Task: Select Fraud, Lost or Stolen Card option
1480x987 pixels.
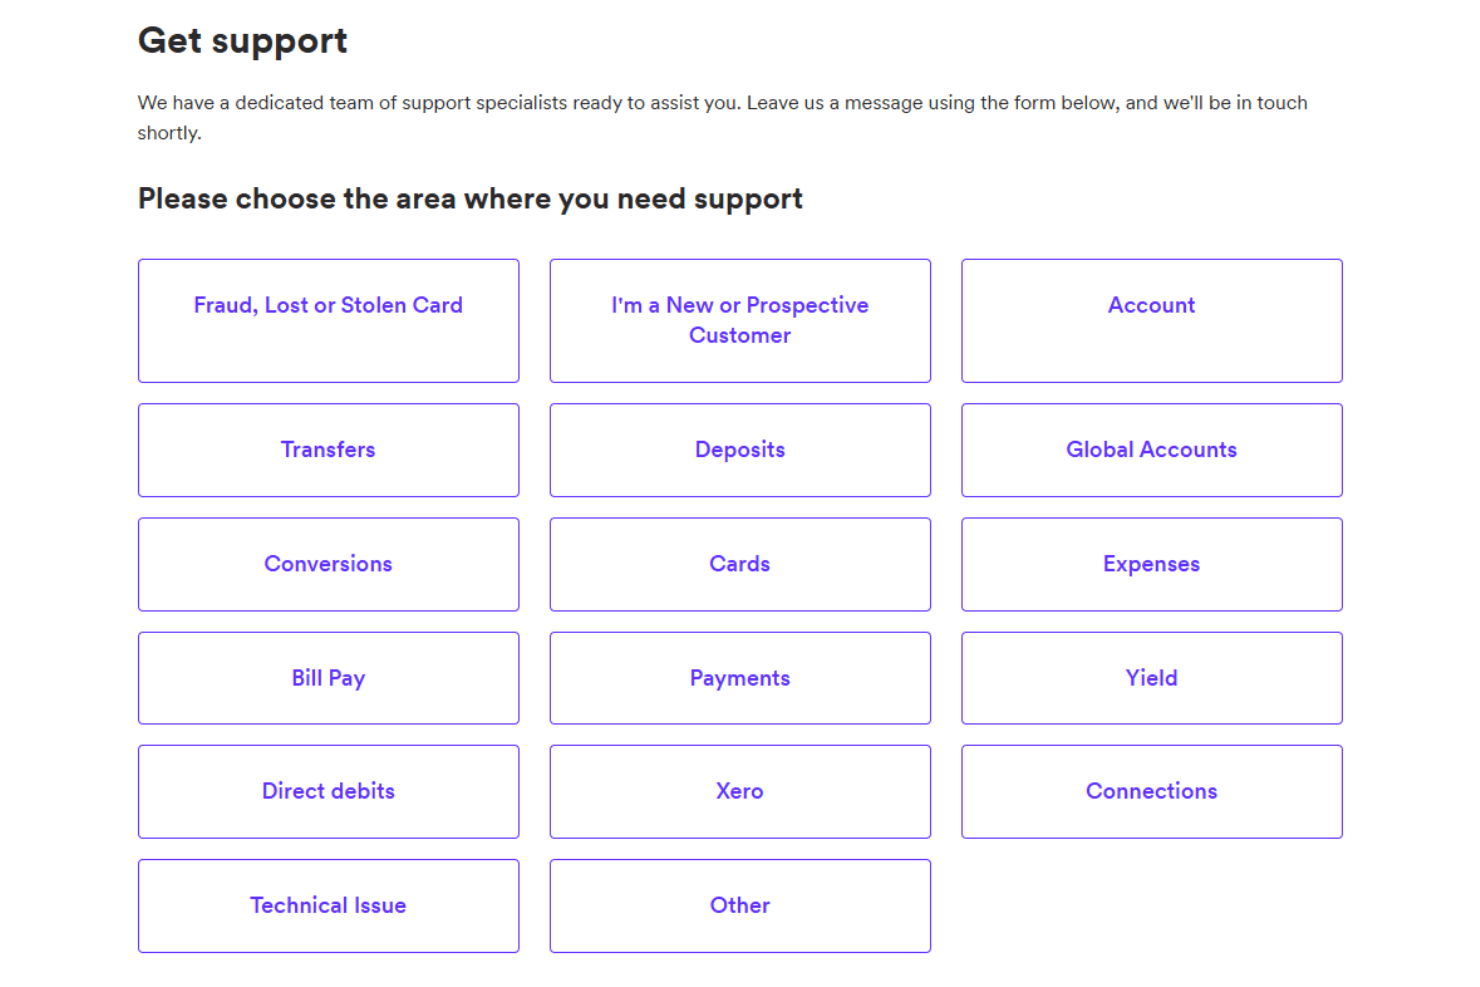Action: (x=328, y=321)
